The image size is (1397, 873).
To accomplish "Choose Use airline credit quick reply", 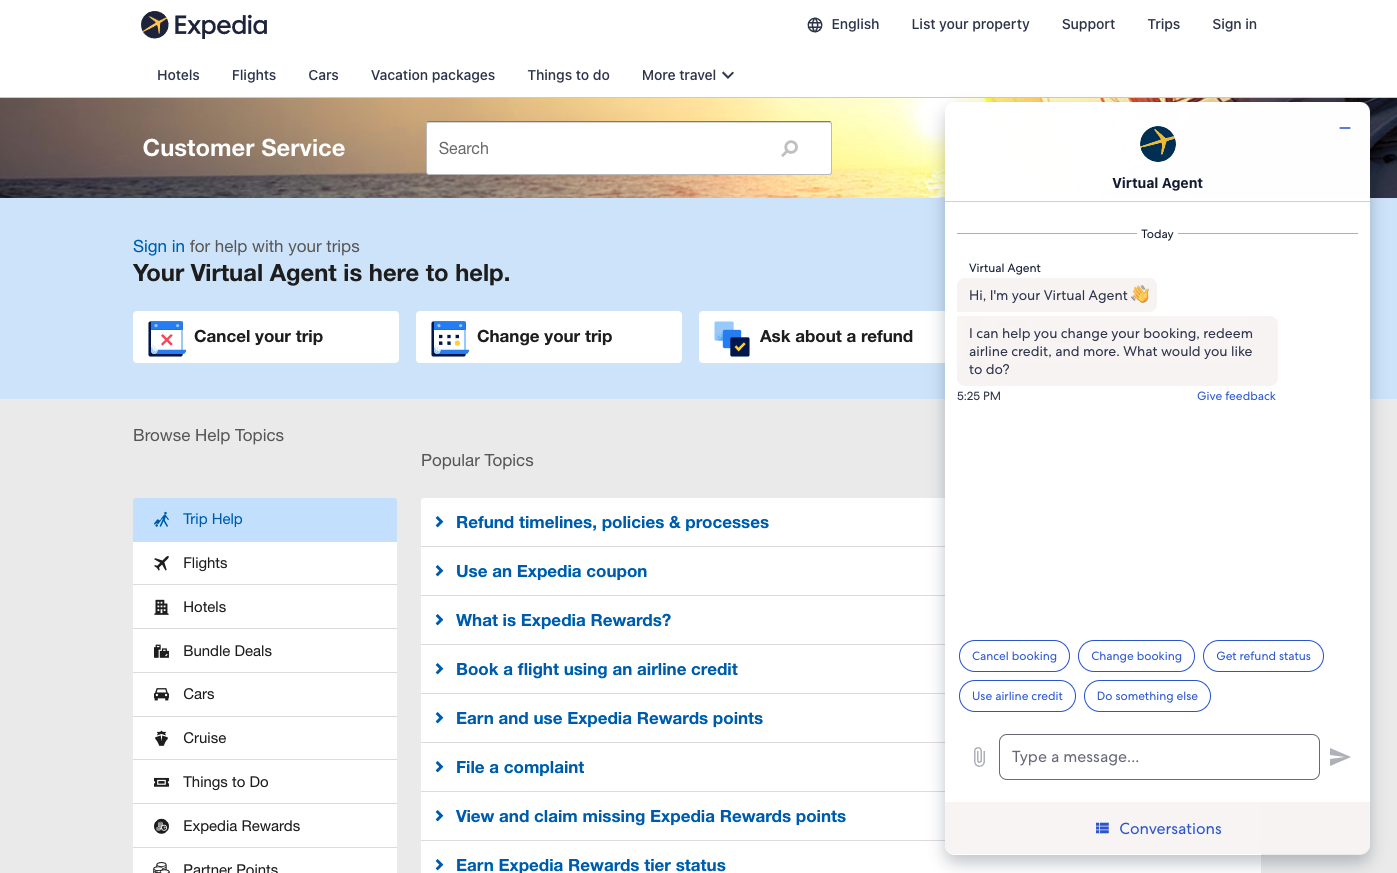I will 1017,696.
